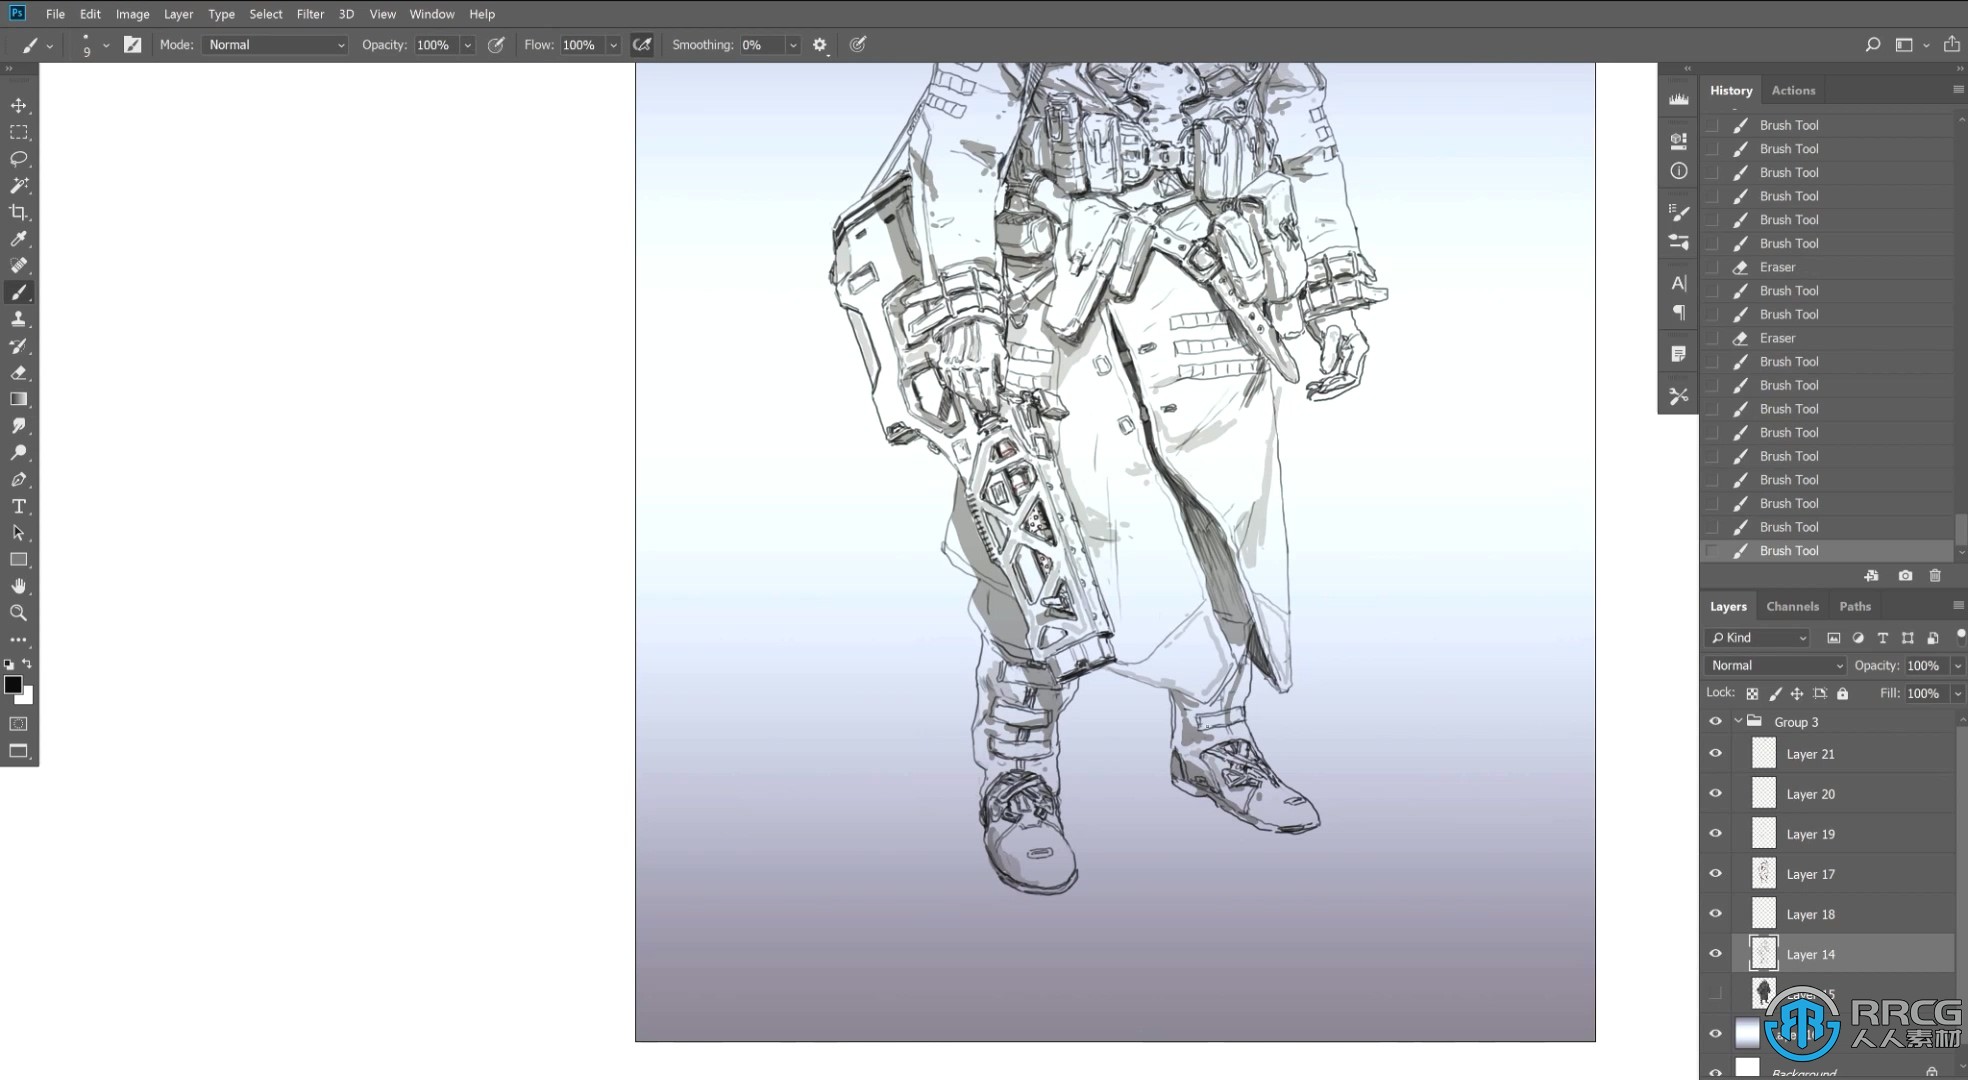Screen dimensions: 1968x1080
Task: Create new snapshot camera icon
Action: [x=1905, y=576]
